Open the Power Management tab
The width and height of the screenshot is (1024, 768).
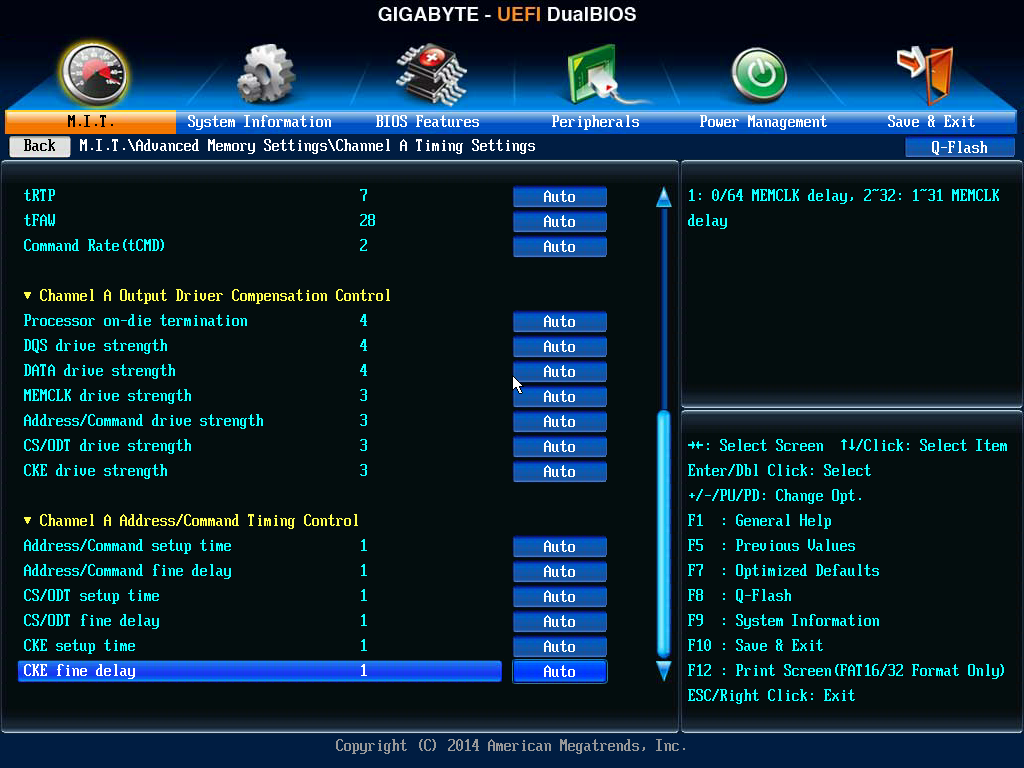[763, 121]
